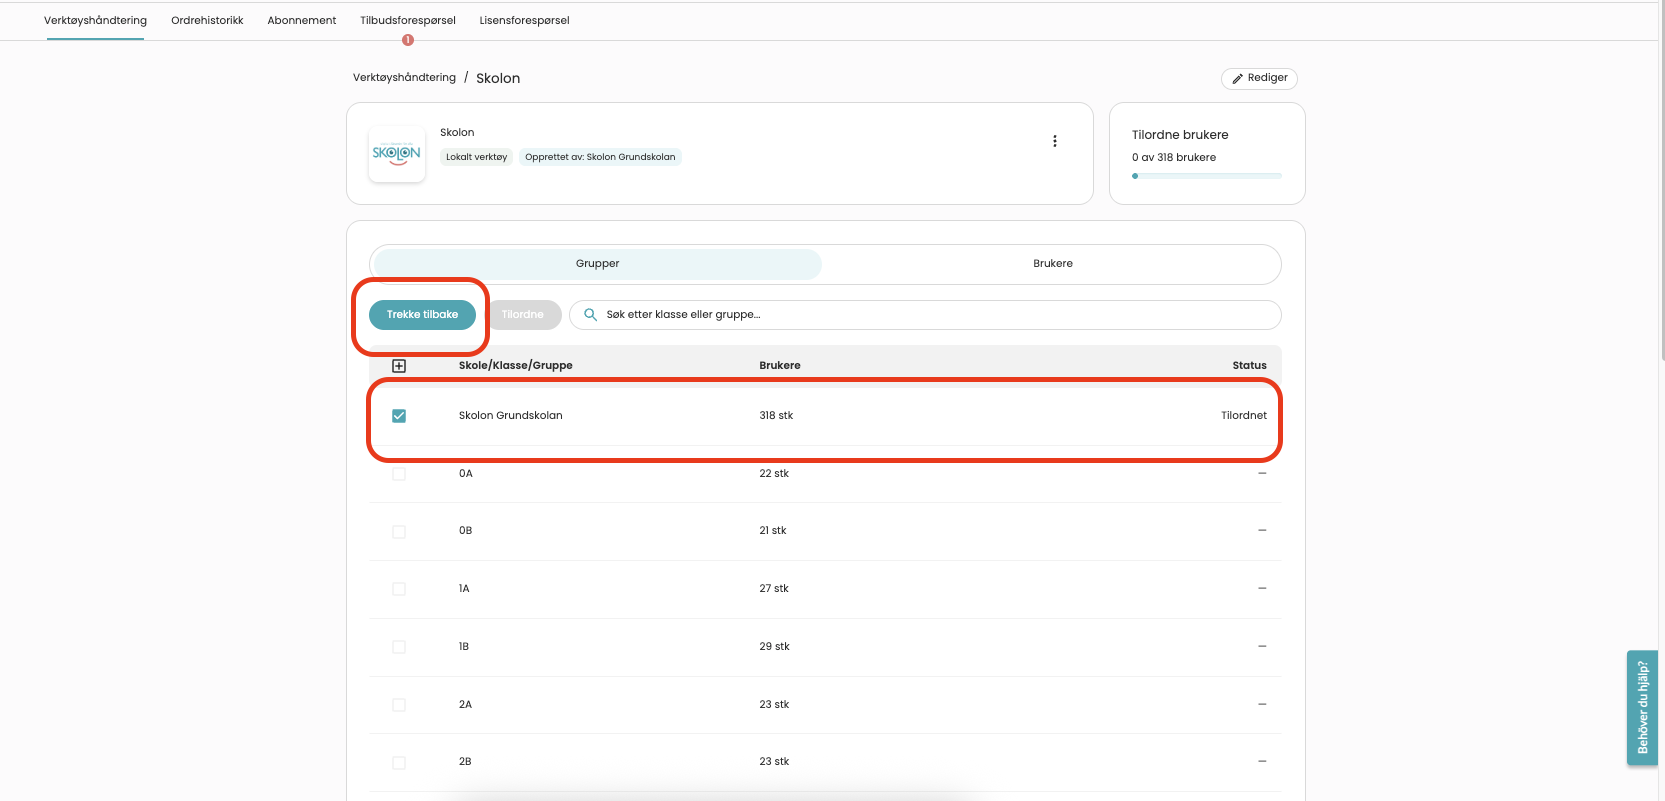Click the Skolon logo thumbnail
This screenshot has height=801, width=1665.
coord(397,154)
